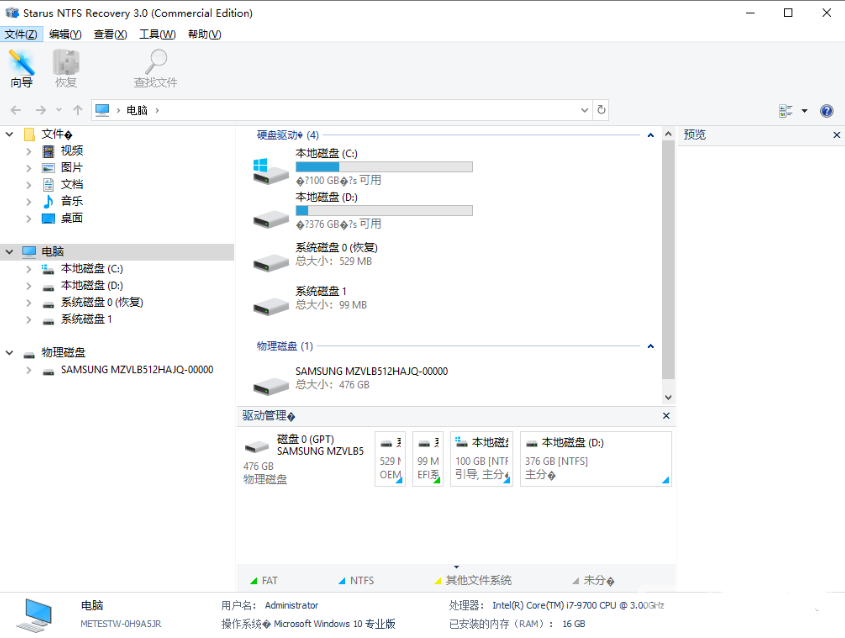Select the 本地磁盘 (C:) drive icon in main list

click(x=271, y=171)
